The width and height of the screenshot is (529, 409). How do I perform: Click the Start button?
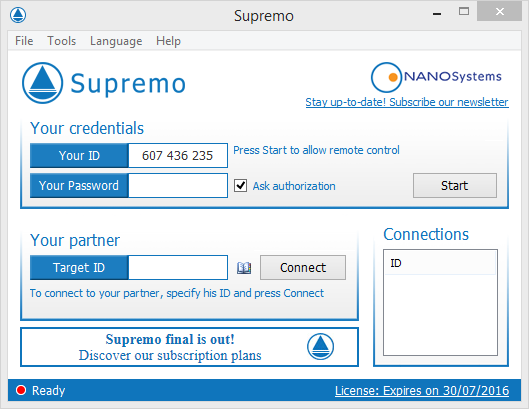(x=455, y=186)
